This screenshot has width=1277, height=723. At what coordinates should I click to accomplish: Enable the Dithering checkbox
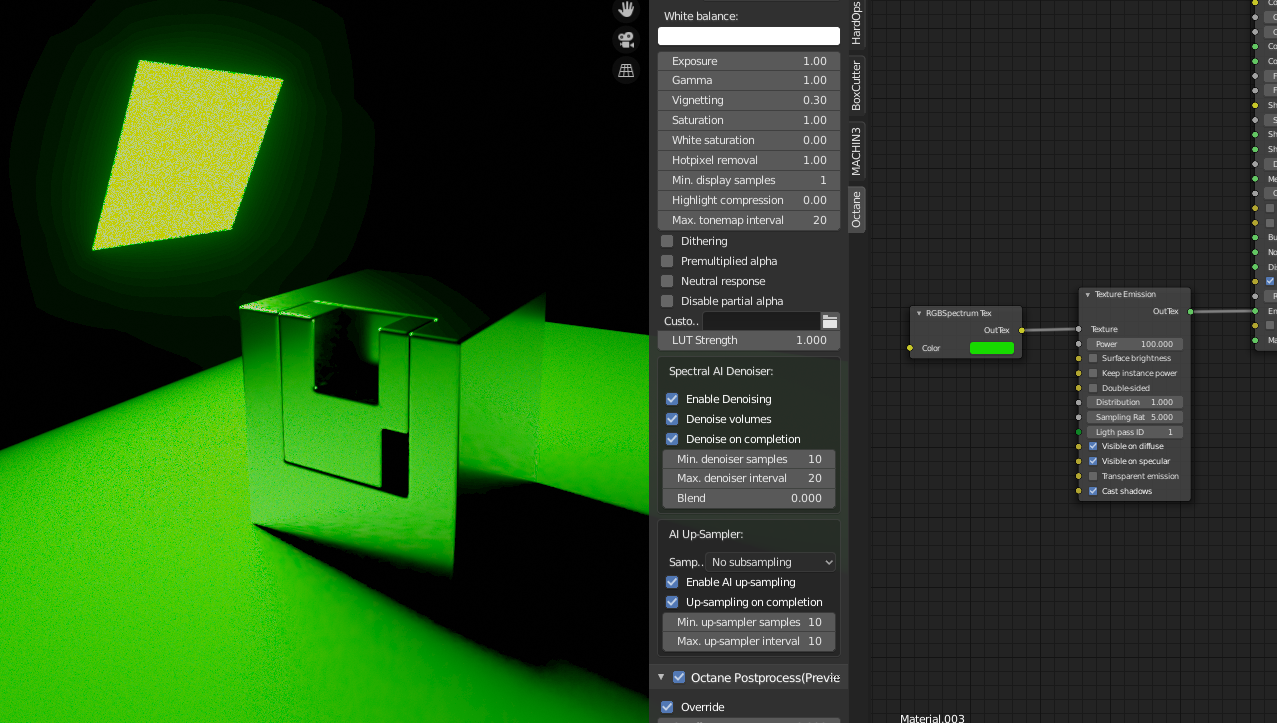(x=667, y=241)
